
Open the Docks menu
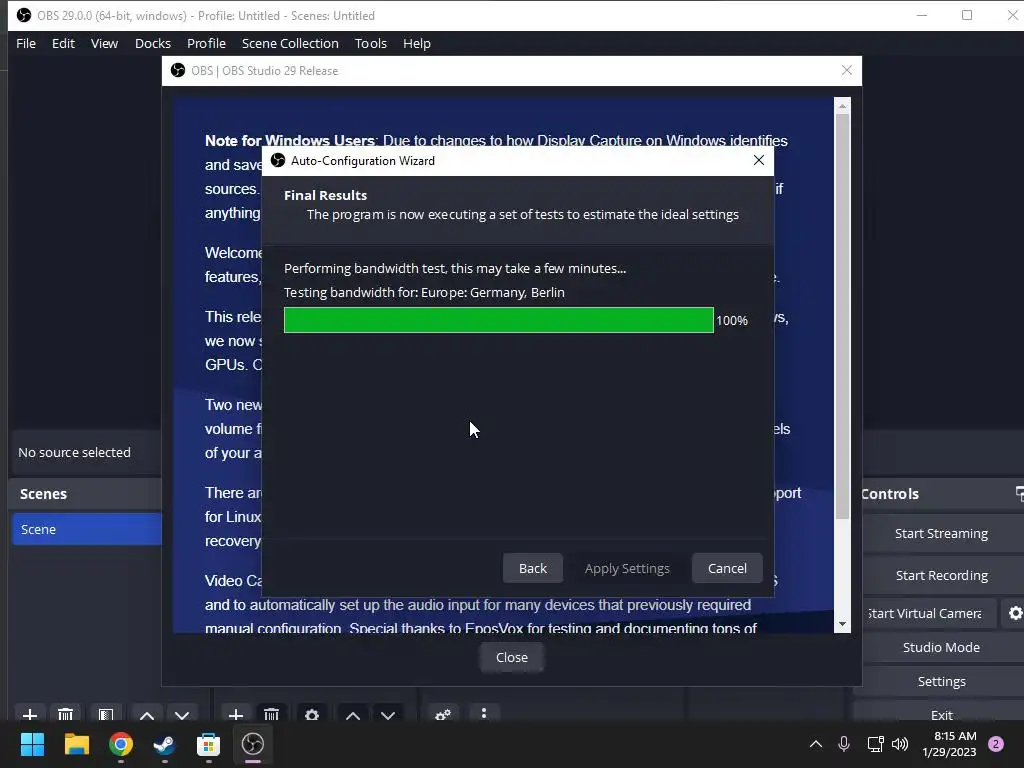(153, 43)
